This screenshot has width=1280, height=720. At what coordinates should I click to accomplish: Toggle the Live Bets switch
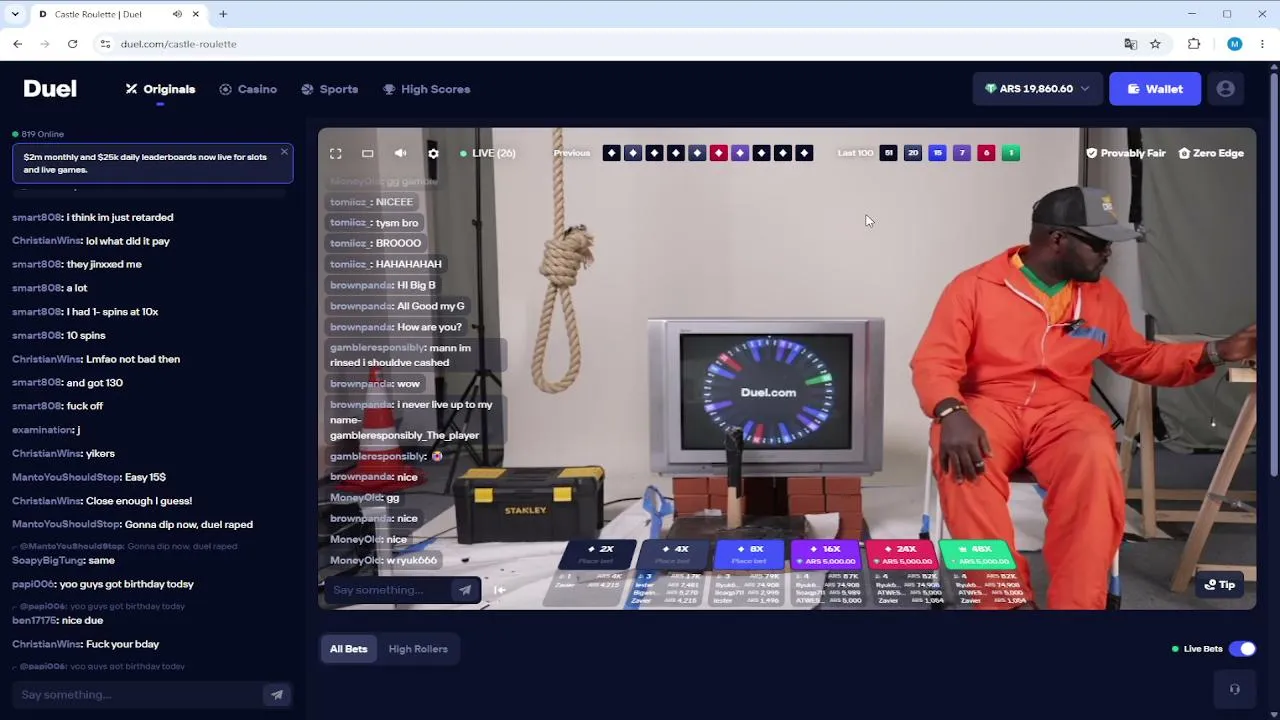(x=1242, y=649)
